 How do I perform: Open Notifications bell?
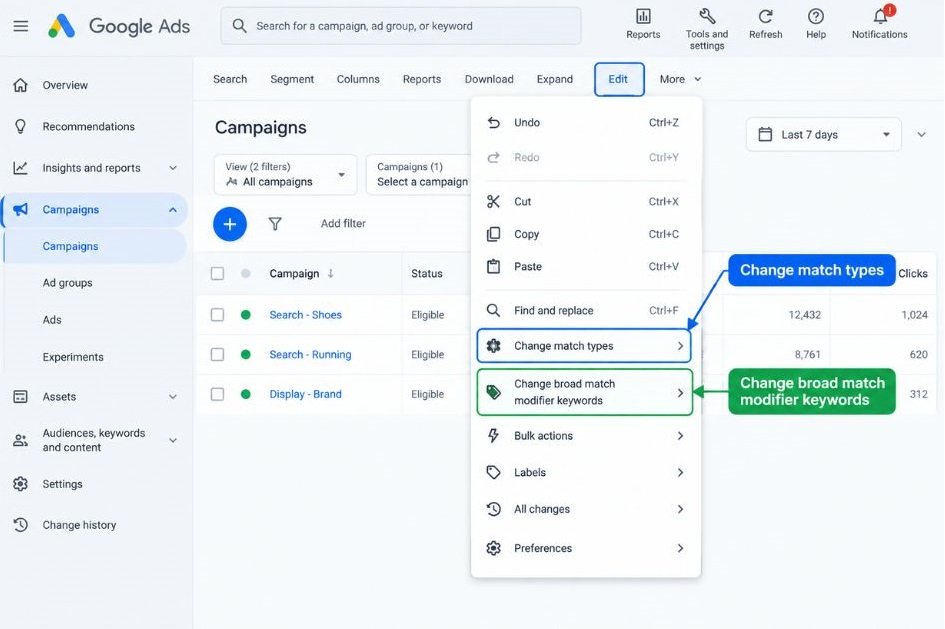coord(879,23)
